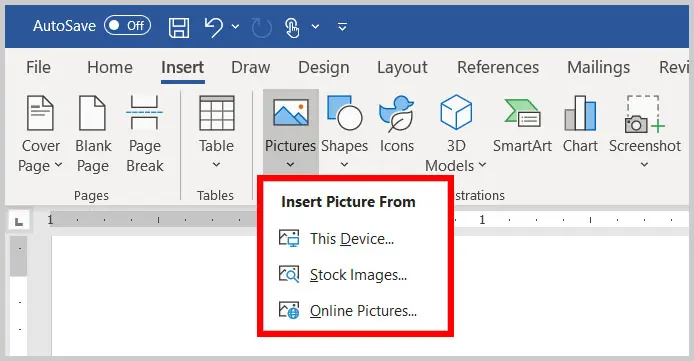Open the File tab
This screenshot has width=694, height=361.
pyautogui.click(x=39, y=68)
